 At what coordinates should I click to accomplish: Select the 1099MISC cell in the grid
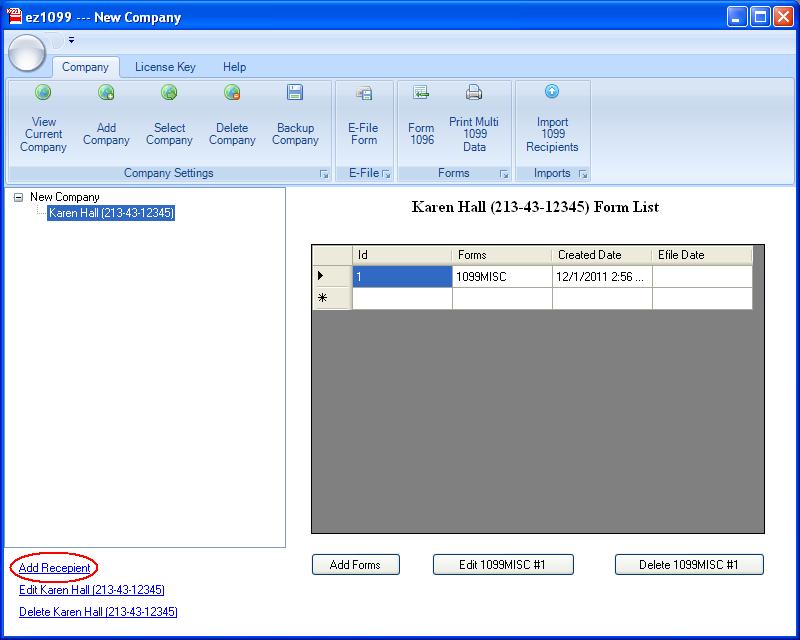(x=502, y=276)
